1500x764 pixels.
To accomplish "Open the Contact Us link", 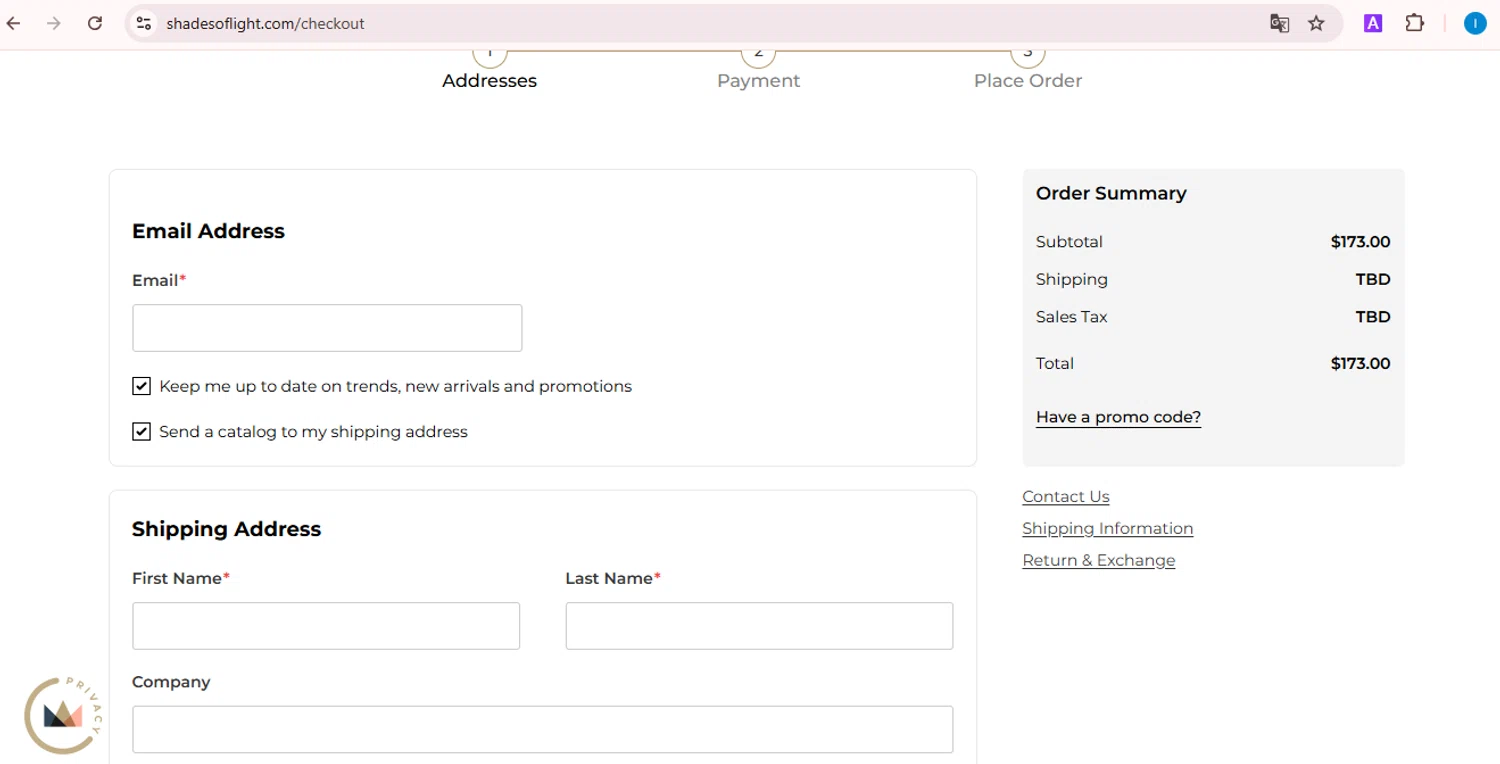I will 1065,497.
